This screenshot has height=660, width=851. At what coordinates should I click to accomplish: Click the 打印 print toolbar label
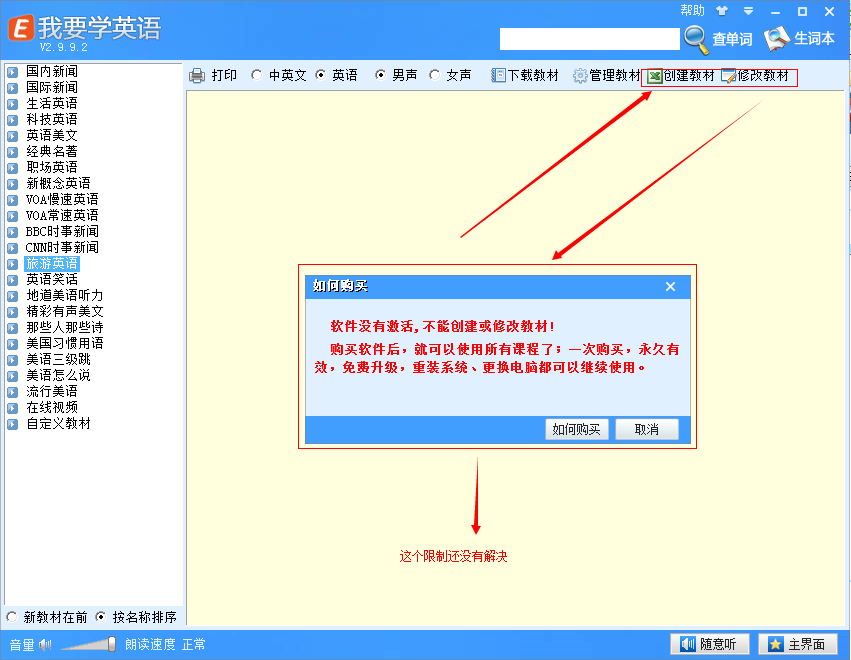point(224,75)
